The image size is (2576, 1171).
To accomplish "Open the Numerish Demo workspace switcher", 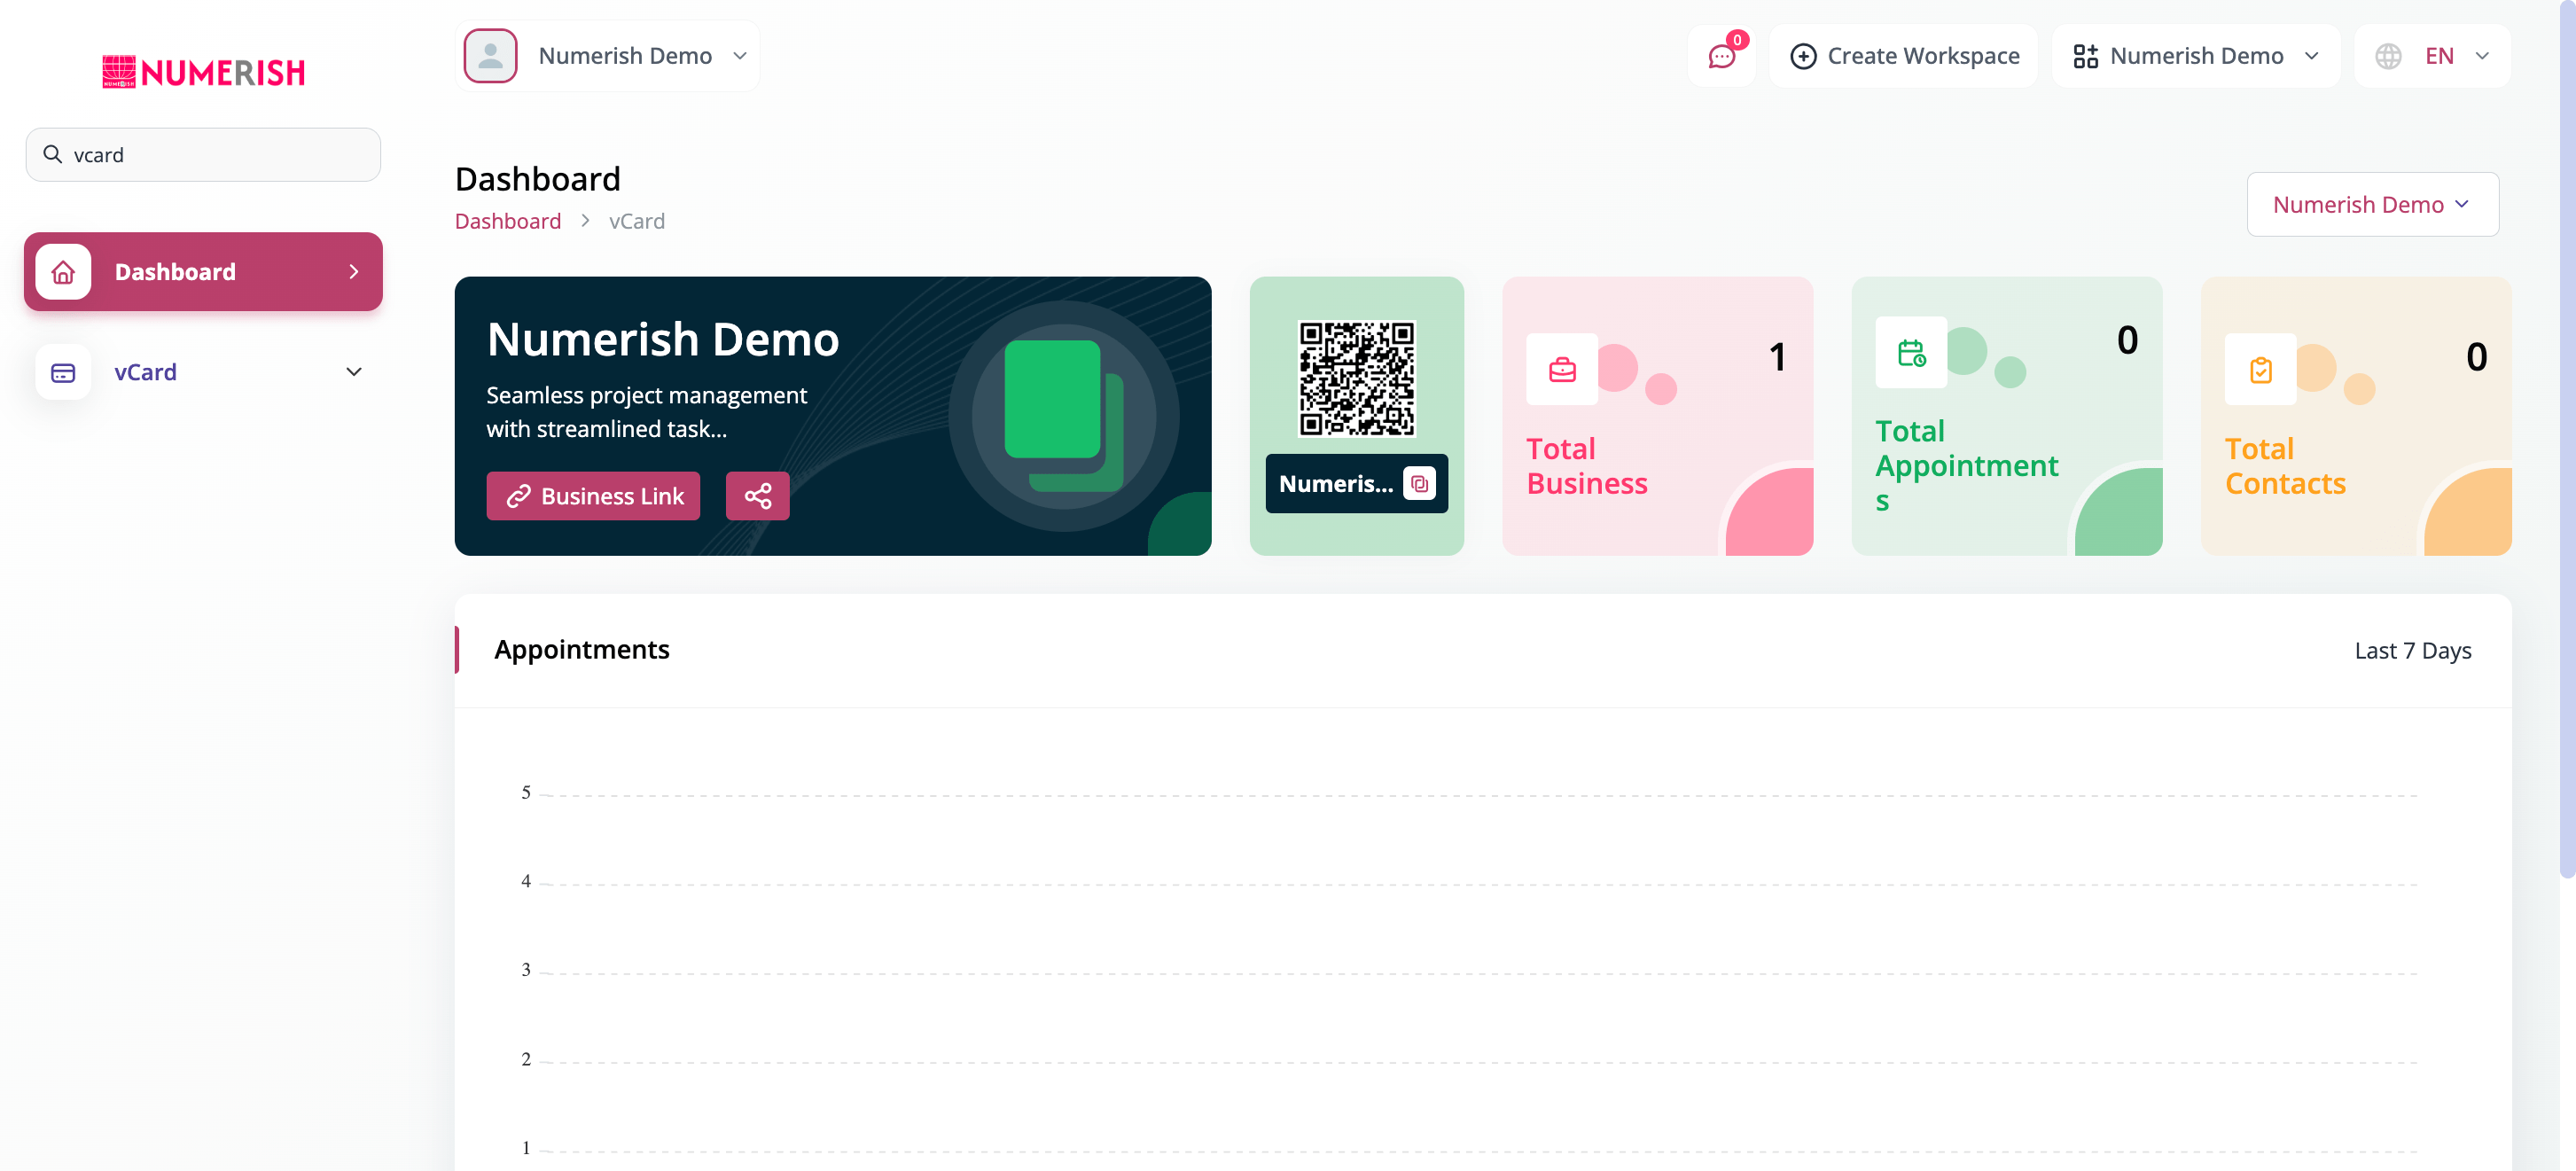I will (x=2196, y=56).
